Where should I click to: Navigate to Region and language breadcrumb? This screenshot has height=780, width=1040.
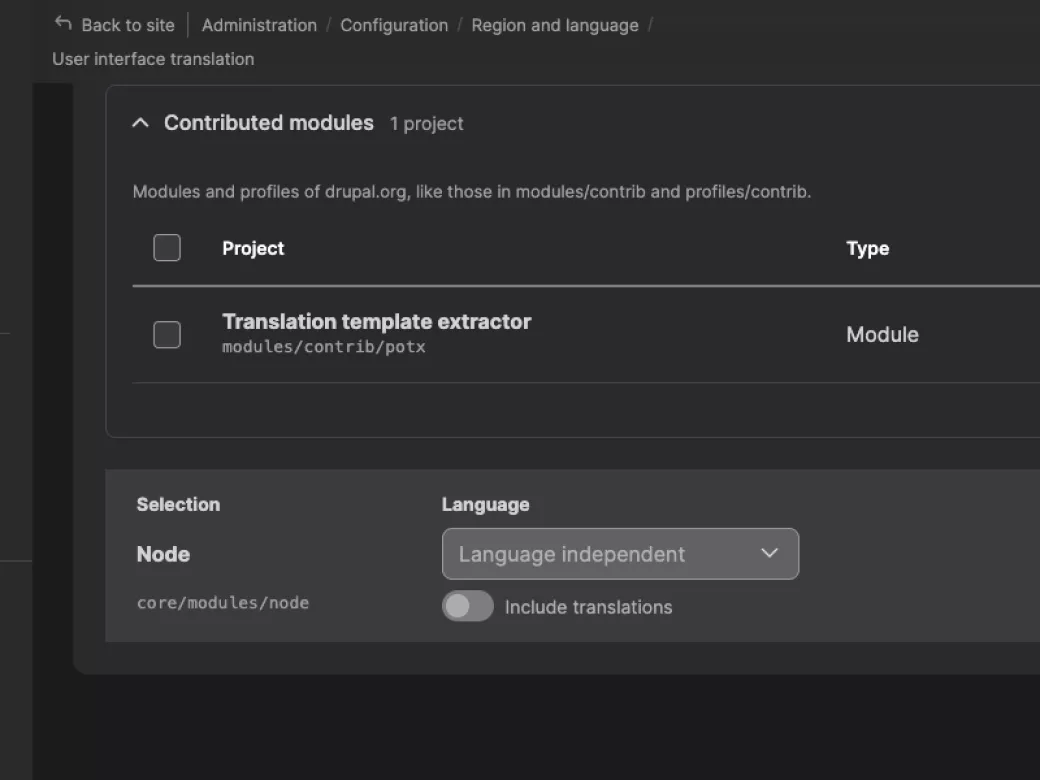coord(554,25)
